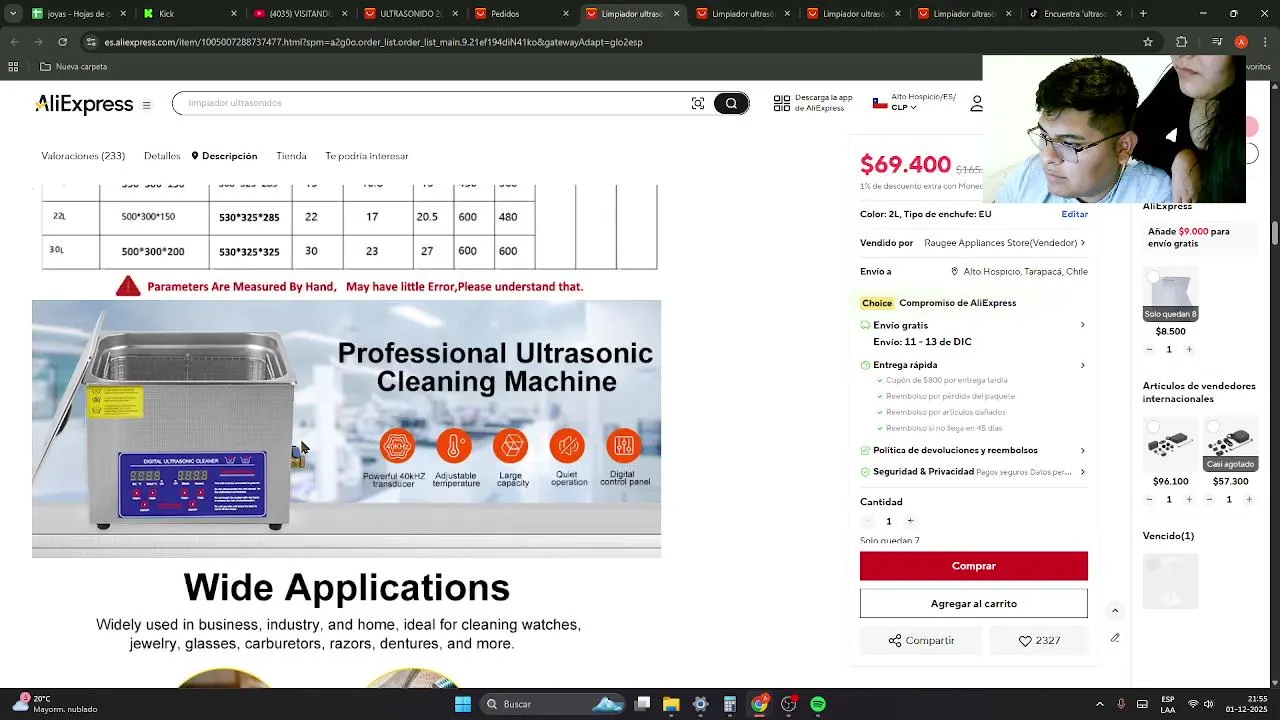The image size is (1280, 720).
Task: Select the $57.300 cart item checkbox
Action: (x=1212, y=427)
